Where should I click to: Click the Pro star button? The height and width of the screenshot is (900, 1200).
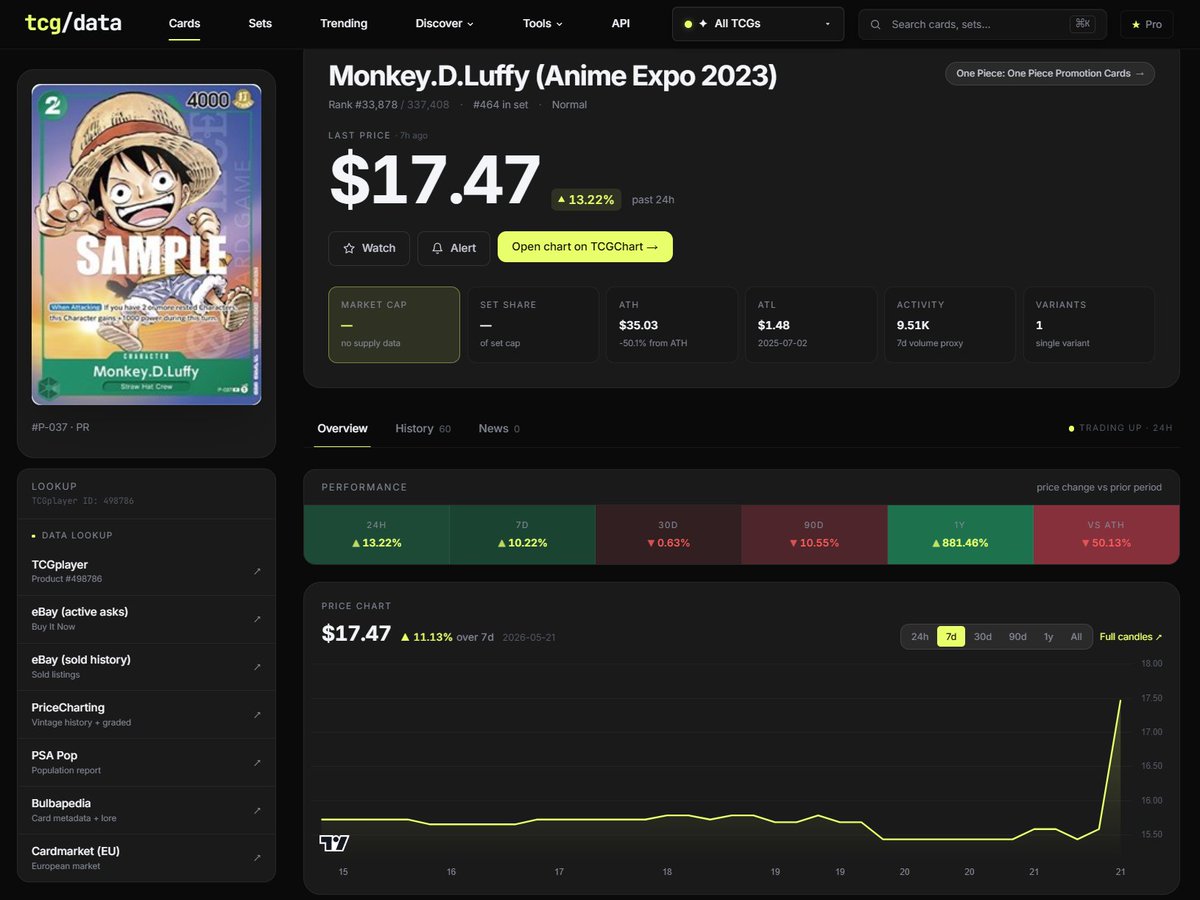coord(1146,24)
